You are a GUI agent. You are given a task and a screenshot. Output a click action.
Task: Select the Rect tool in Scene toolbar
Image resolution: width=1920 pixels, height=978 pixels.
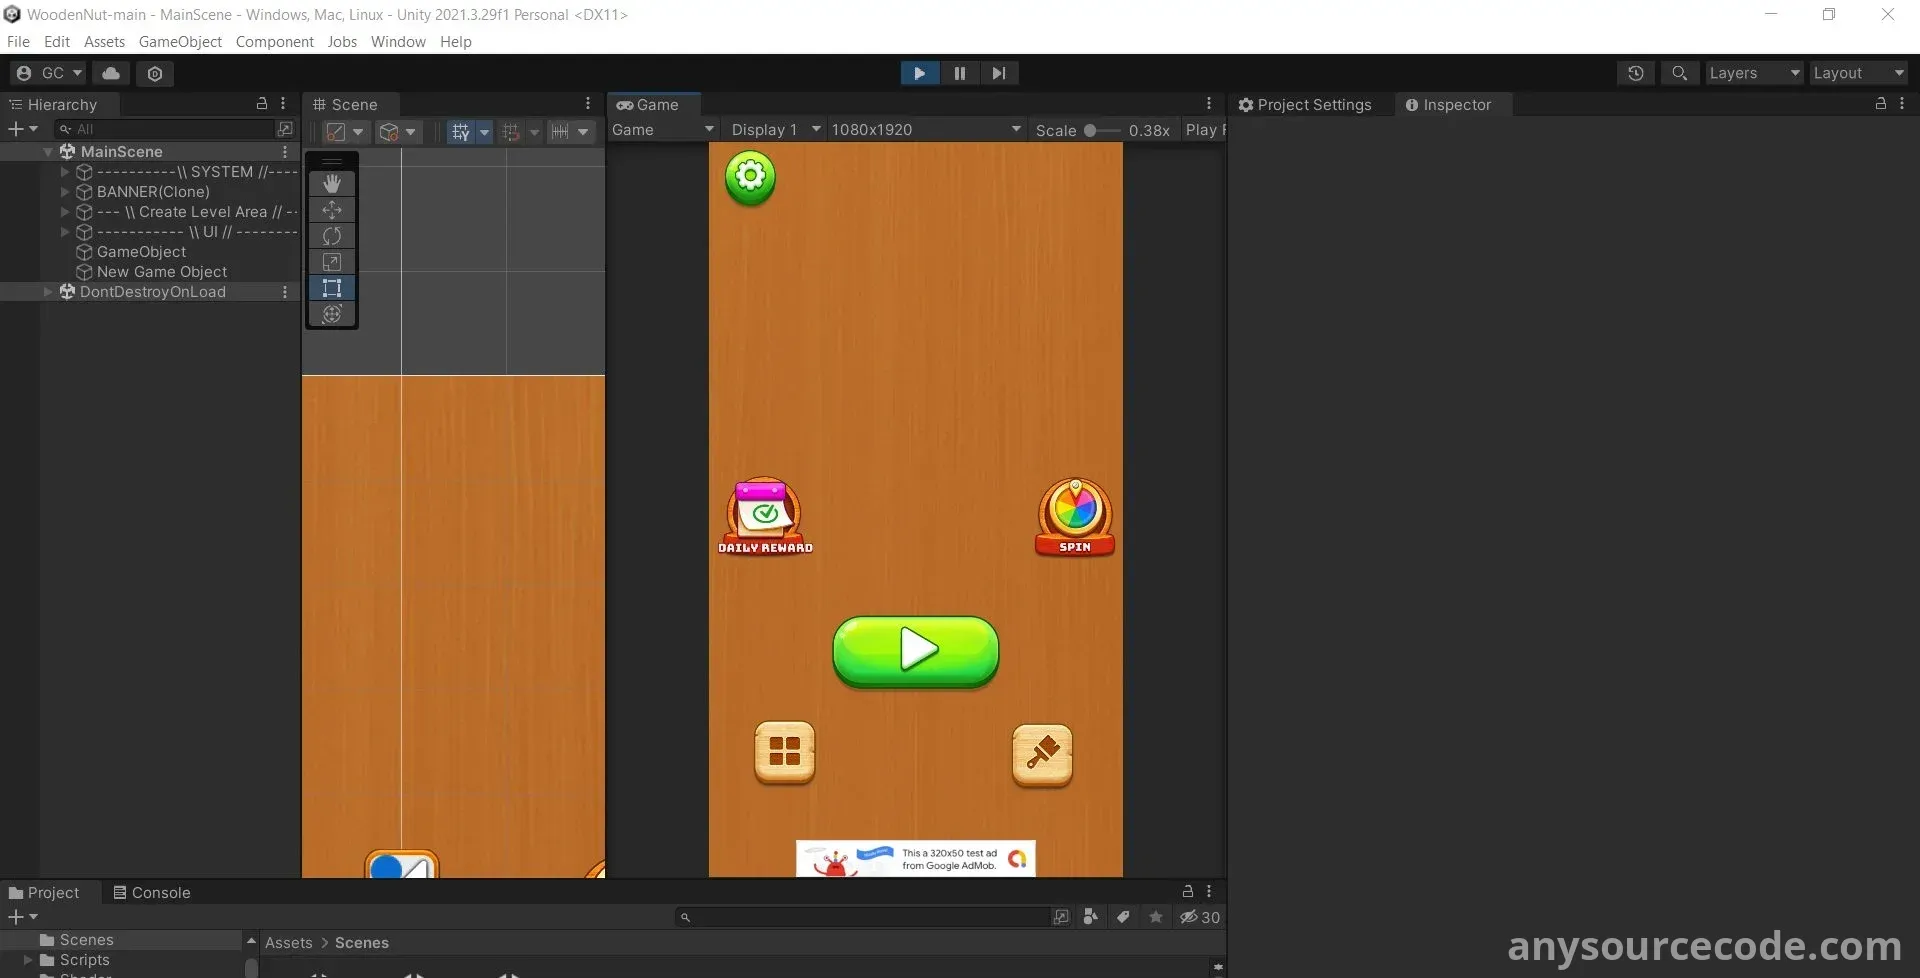pos(332,288)
